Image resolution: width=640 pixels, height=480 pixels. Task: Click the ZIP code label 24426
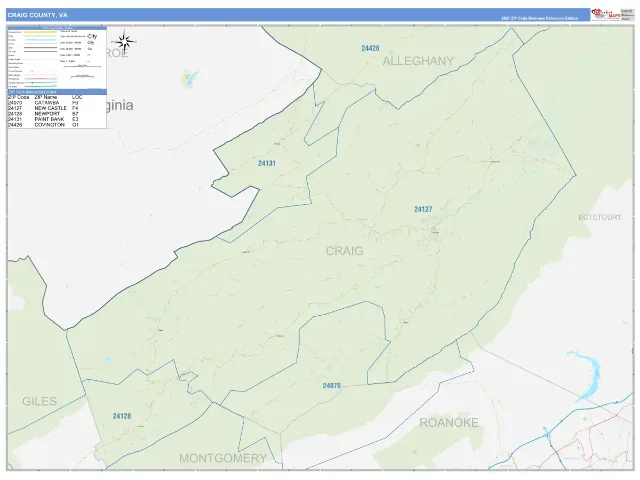(370, 48)
